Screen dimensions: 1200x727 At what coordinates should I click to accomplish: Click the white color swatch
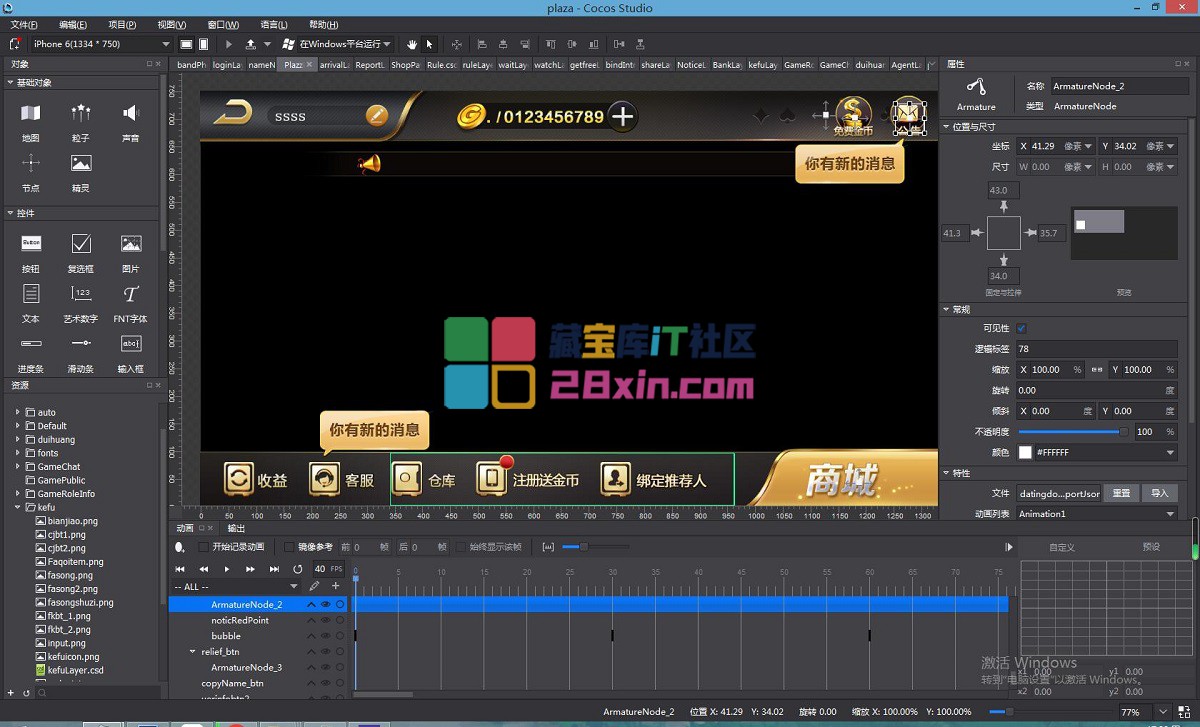click(1025, 453)
